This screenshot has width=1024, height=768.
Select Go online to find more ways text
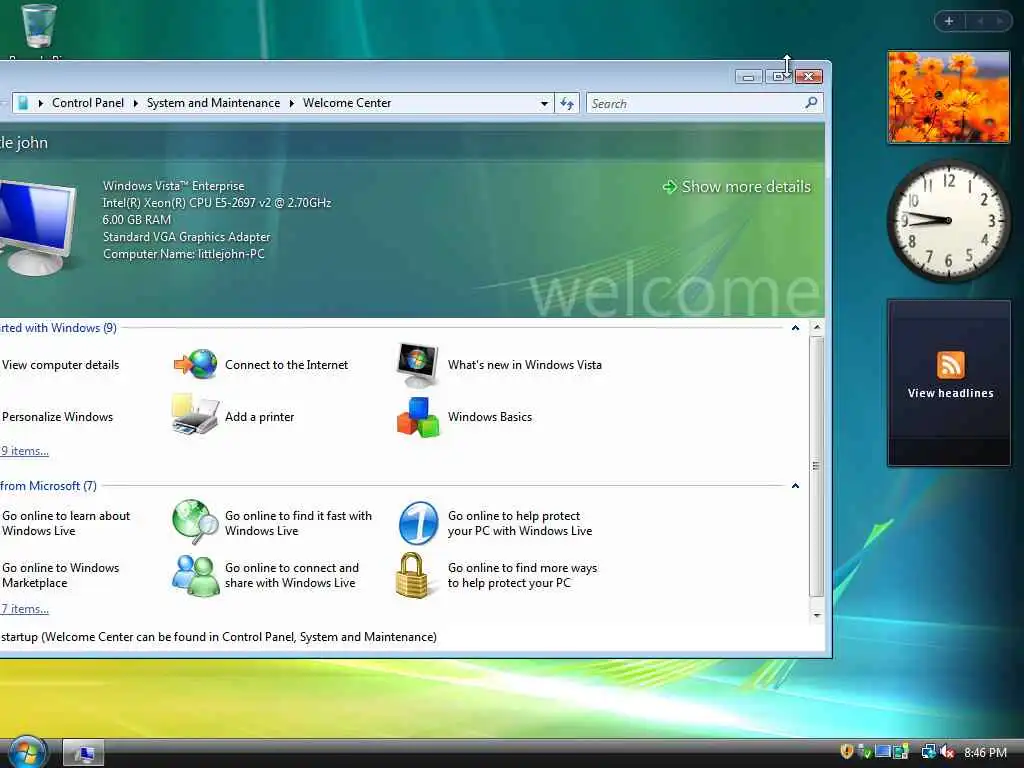pyautogui.click(x=522, y=575)
